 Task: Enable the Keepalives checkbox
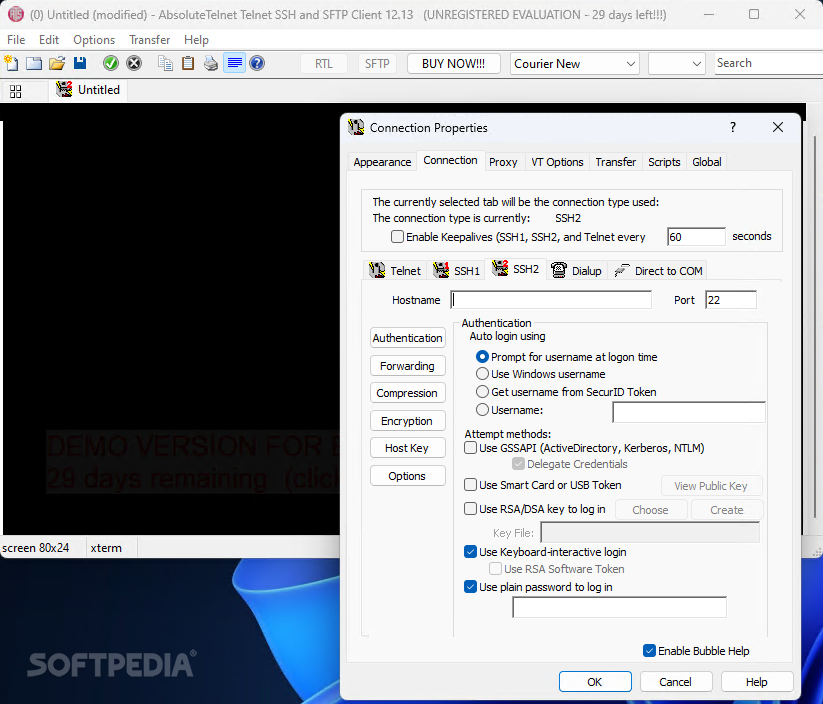(397, 237)
